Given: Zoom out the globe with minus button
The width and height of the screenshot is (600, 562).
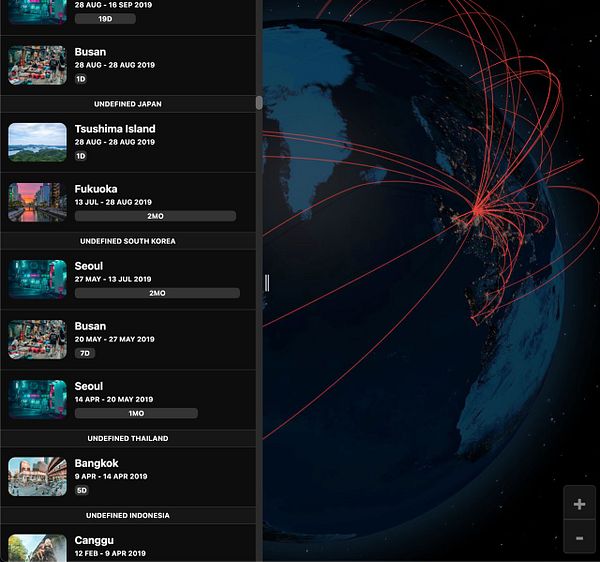Looking at the screenshot, I should pos(579,538).
